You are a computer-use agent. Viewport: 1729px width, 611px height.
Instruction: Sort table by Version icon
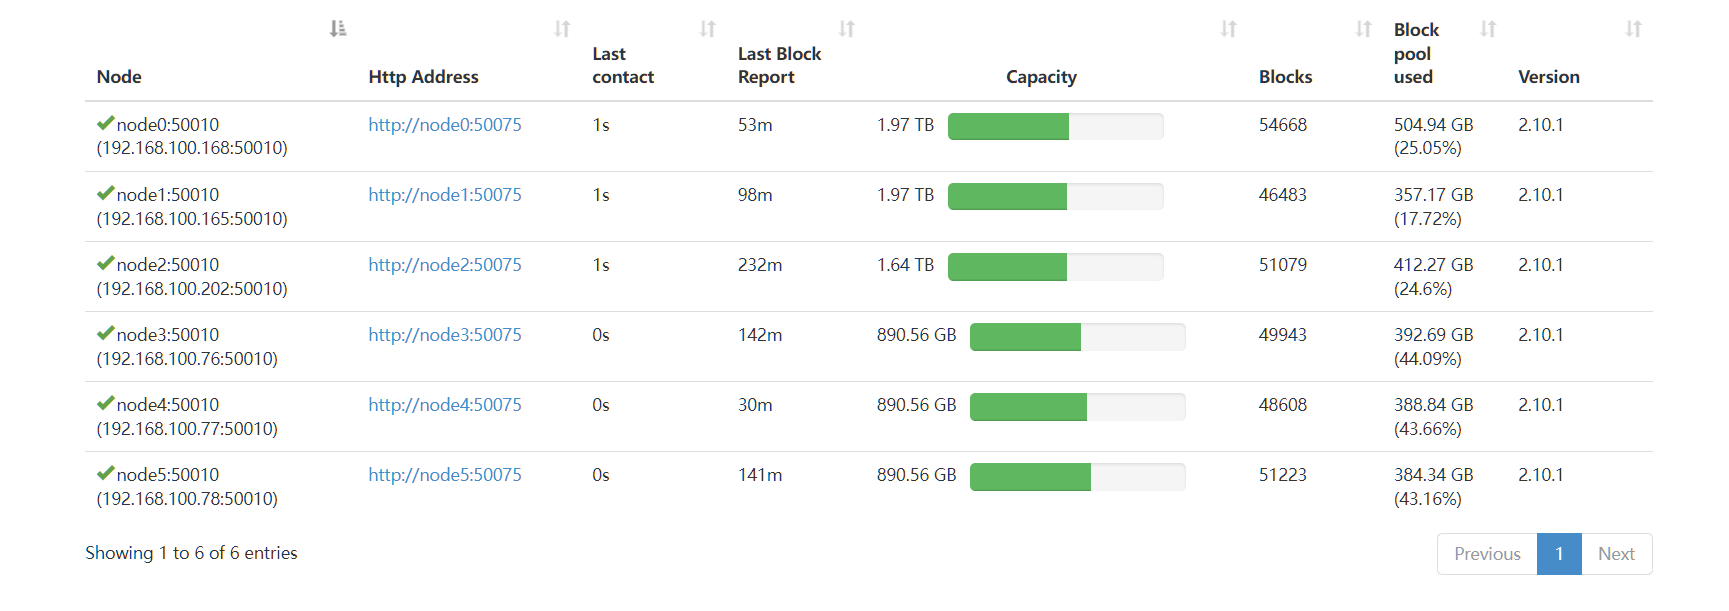pyautogui.click(x=1633, y=29)
